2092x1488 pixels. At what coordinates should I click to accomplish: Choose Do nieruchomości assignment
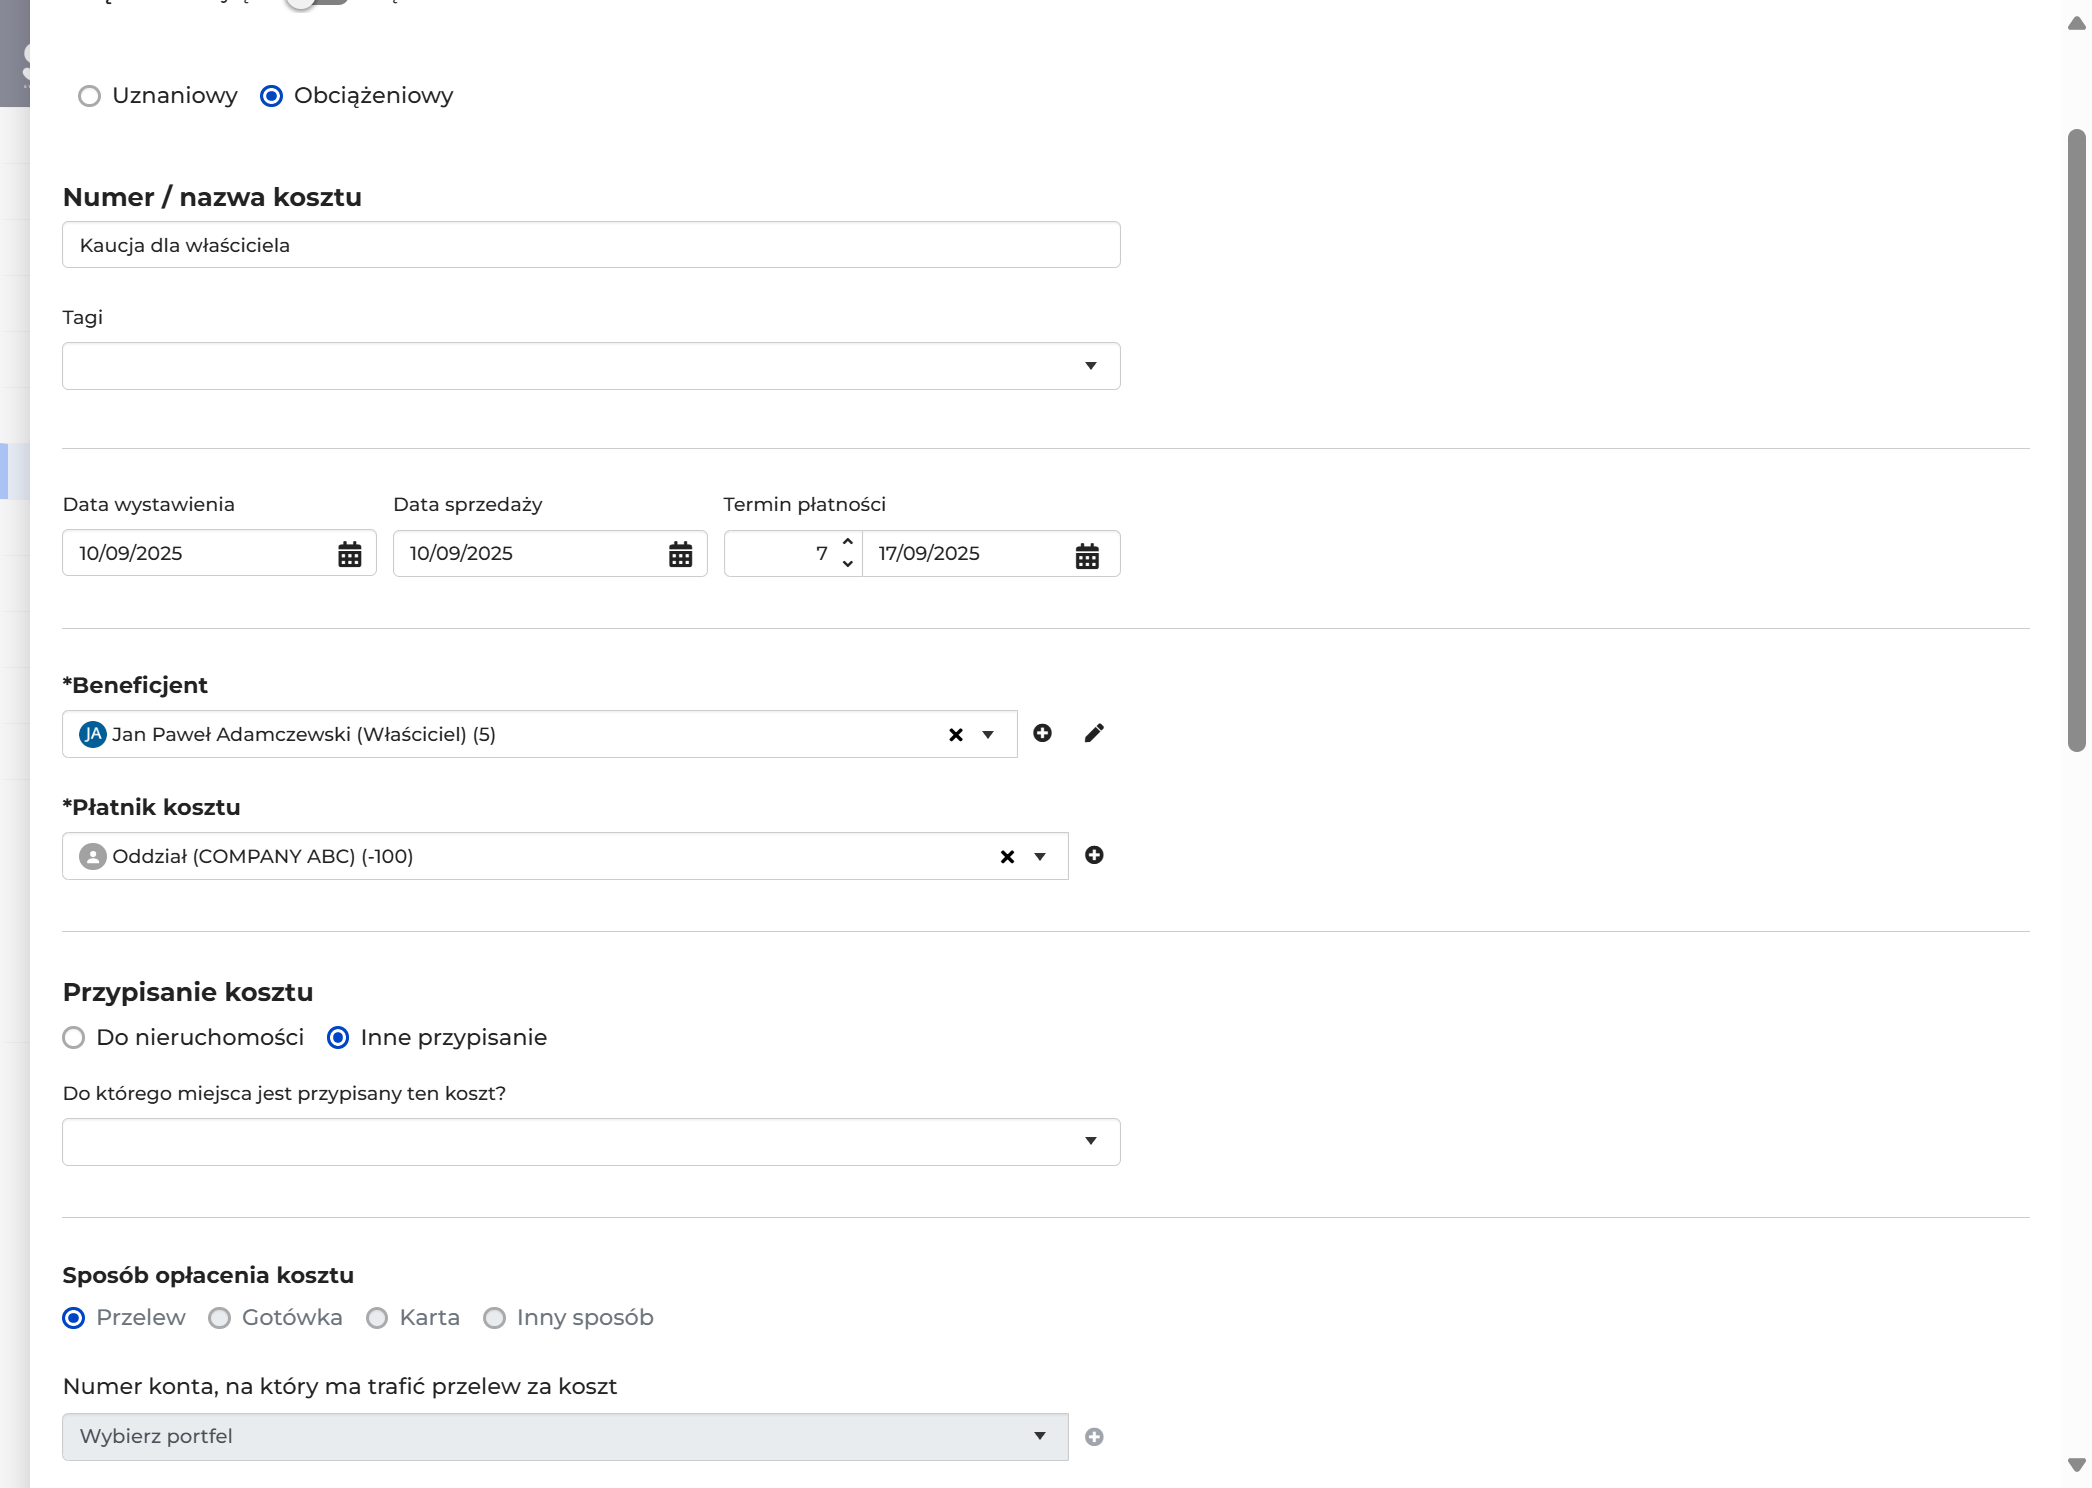click(73, 1038)
